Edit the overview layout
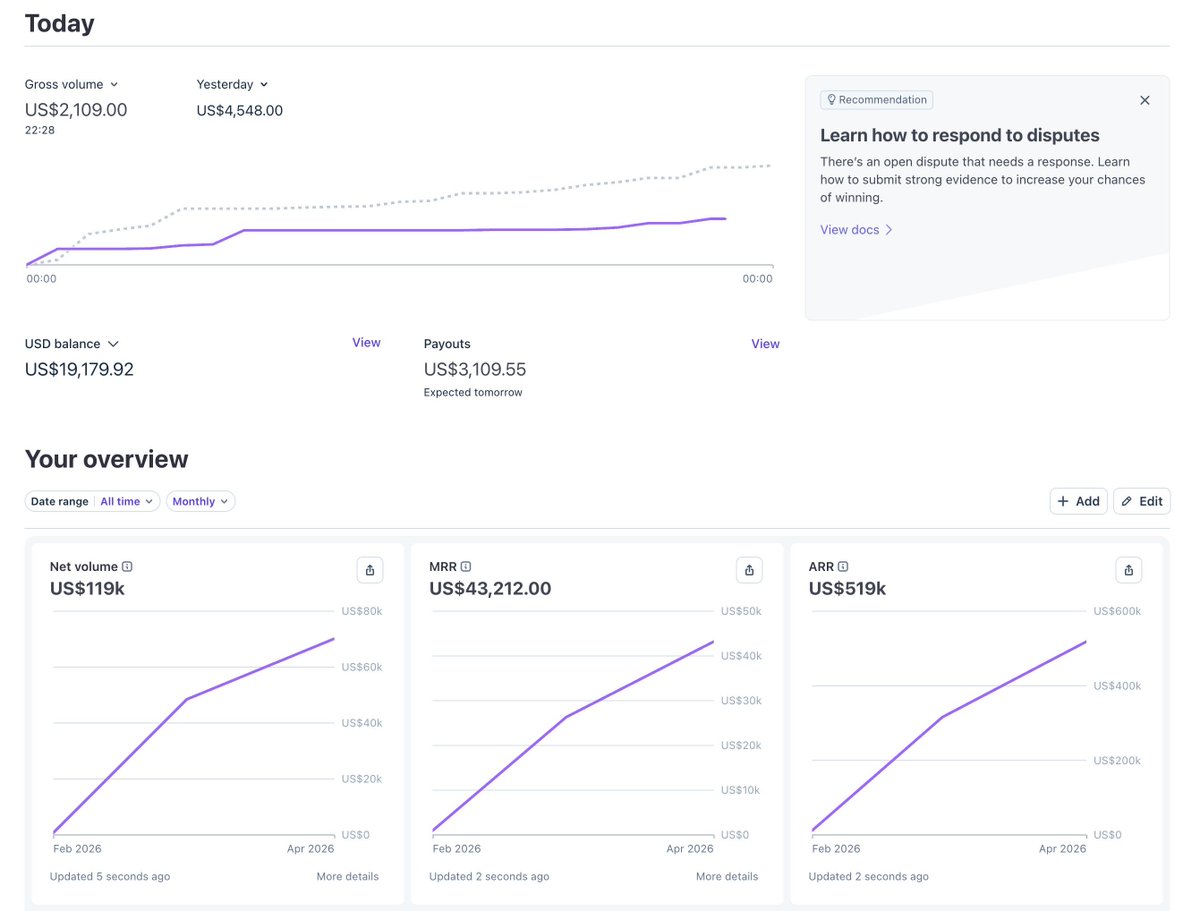1200x911 pixels. (x=1141, y=501)
